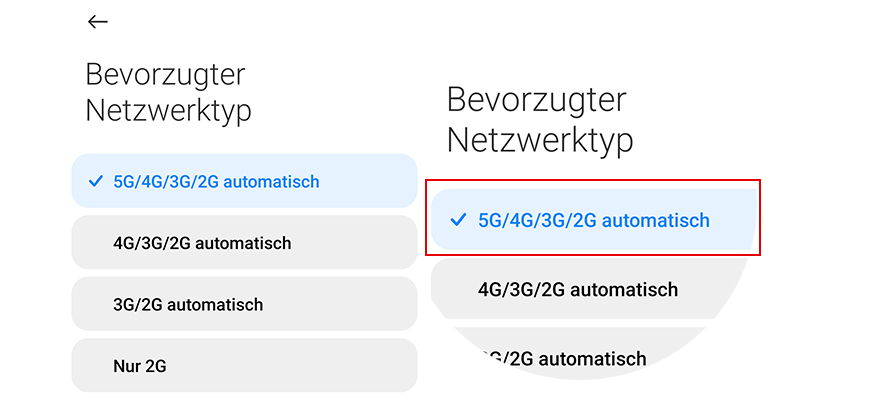Click the word 'Netzwerktyp' in the left heading
Viewport: 879px width, 400px height.
[x=168, y=110]
